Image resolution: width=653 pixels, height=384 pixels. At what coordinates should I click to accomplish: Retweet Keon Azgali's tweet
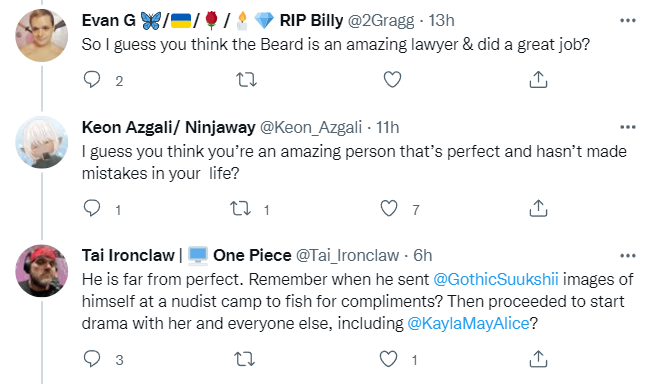tap(241, 208)
